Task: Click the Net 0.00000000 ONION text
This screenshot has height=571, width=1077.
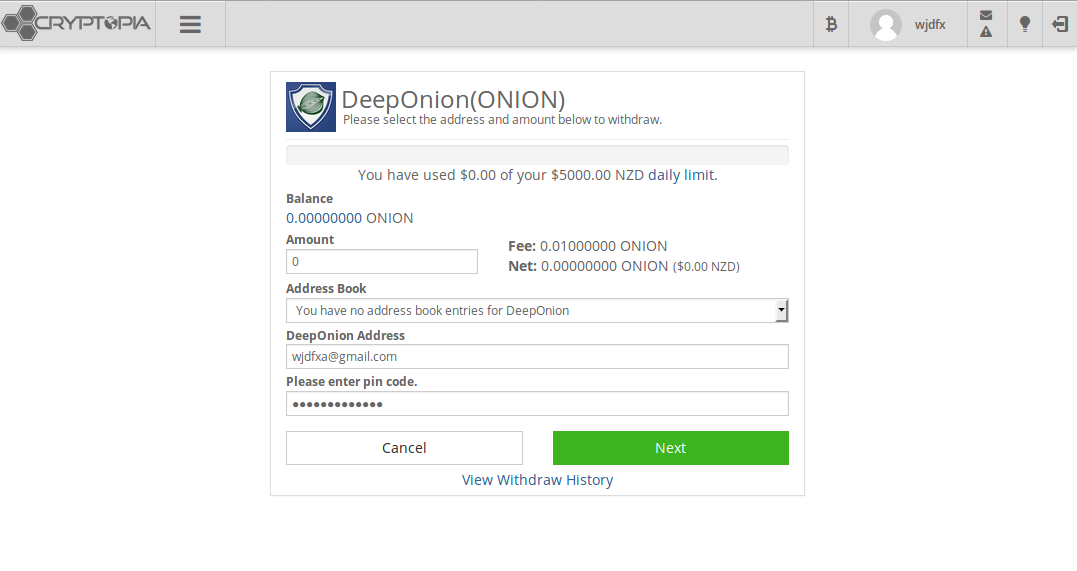Action: coord(588,266)
